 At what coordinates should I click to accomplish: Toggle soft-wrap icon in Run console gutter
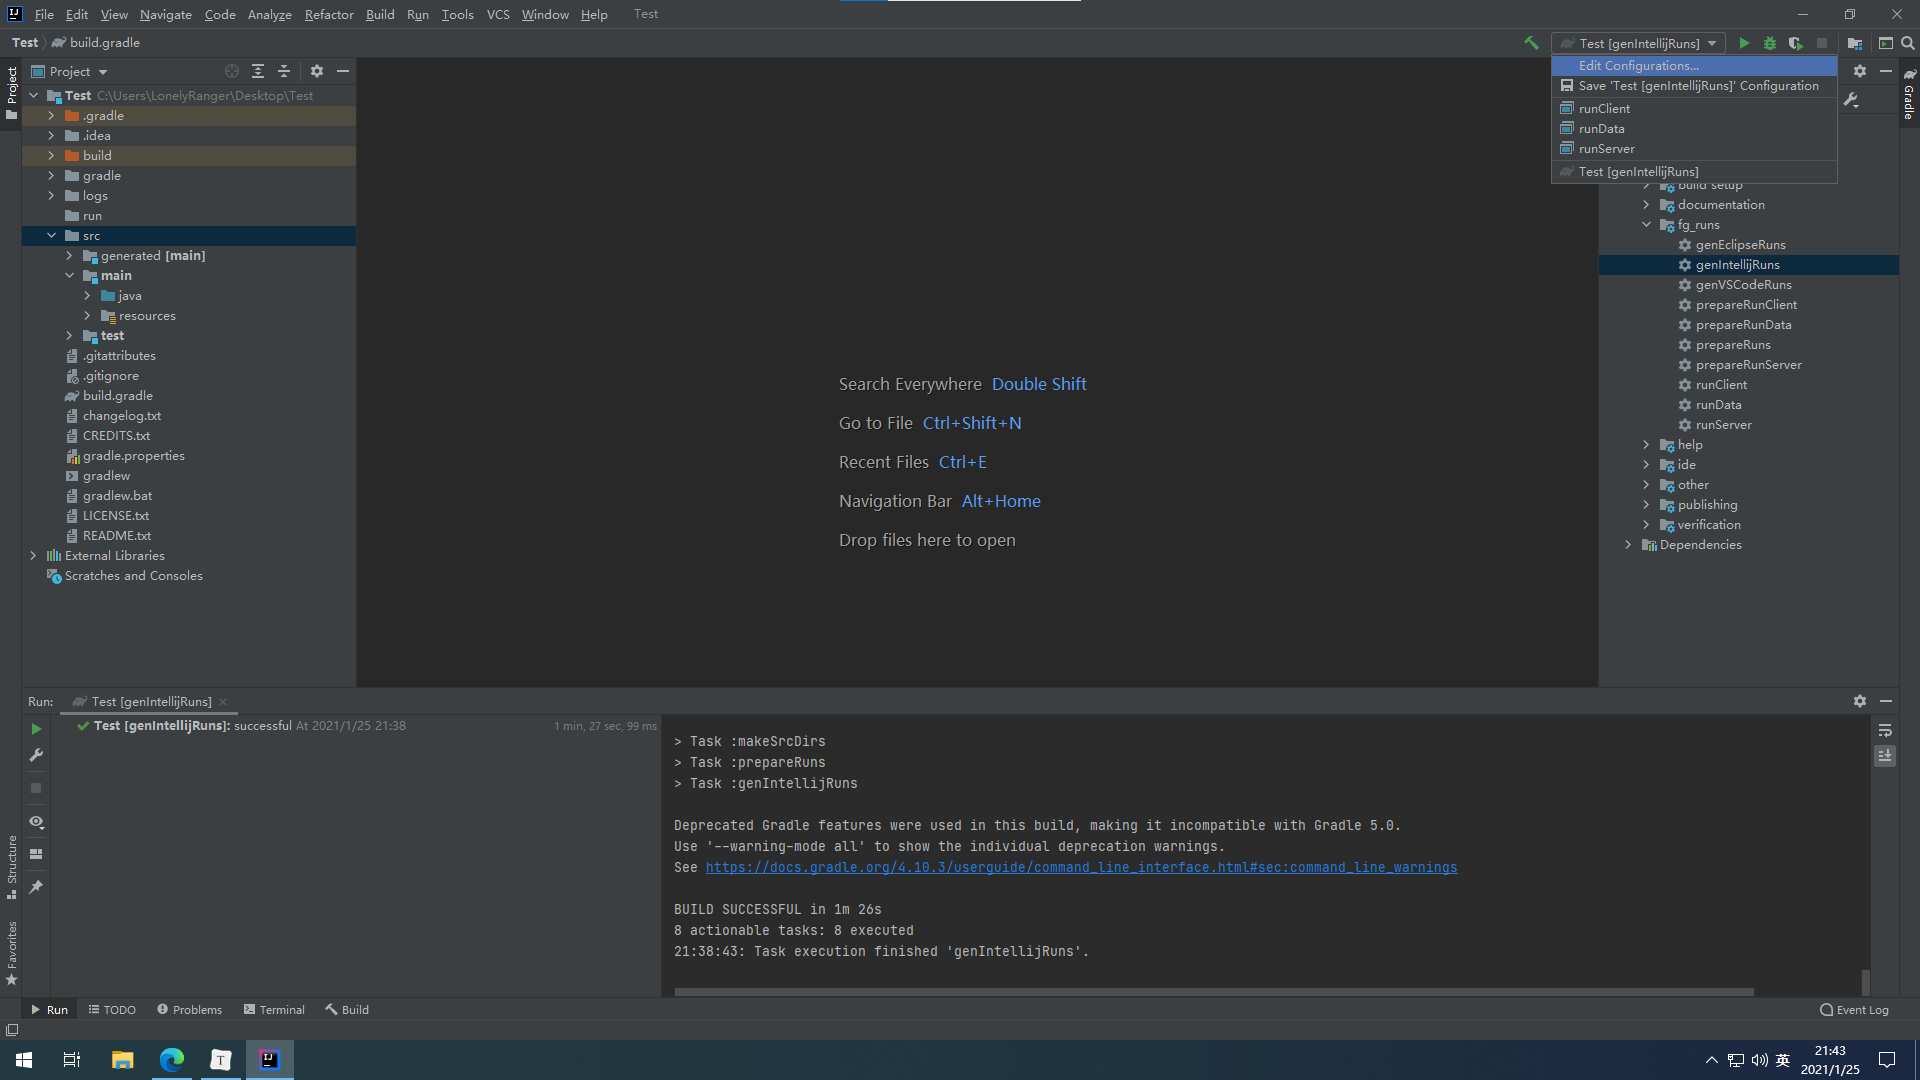point(1885,731)
